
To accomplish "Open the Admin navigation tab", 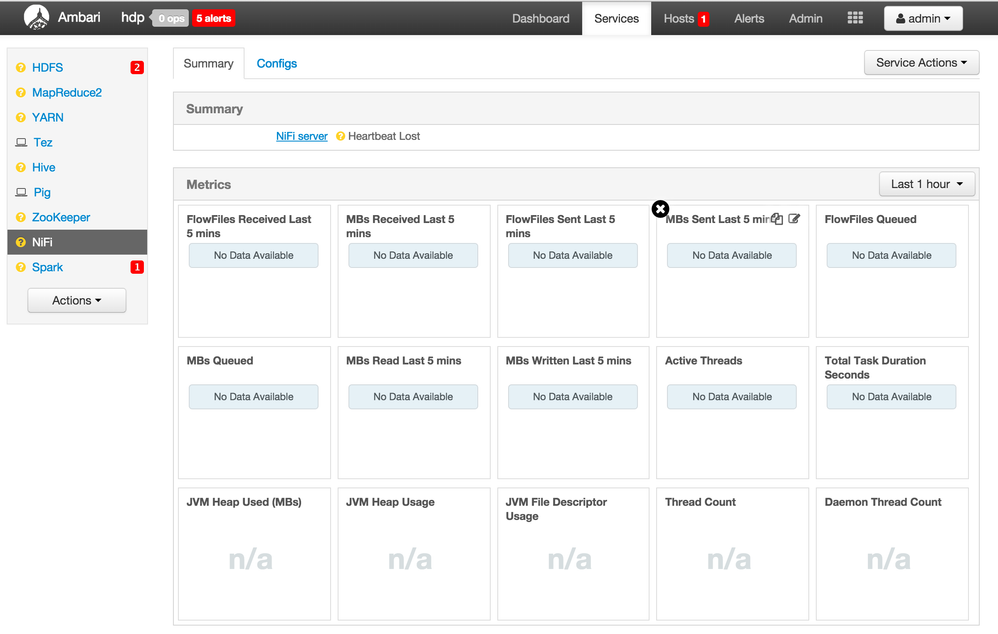I will pyautogui.click(x=806, y=18).
